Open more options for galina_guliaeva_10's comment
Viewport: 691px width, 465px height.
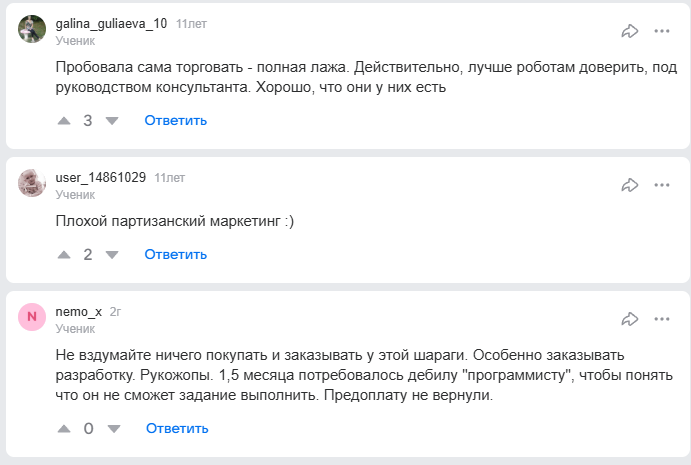point(662,31)
